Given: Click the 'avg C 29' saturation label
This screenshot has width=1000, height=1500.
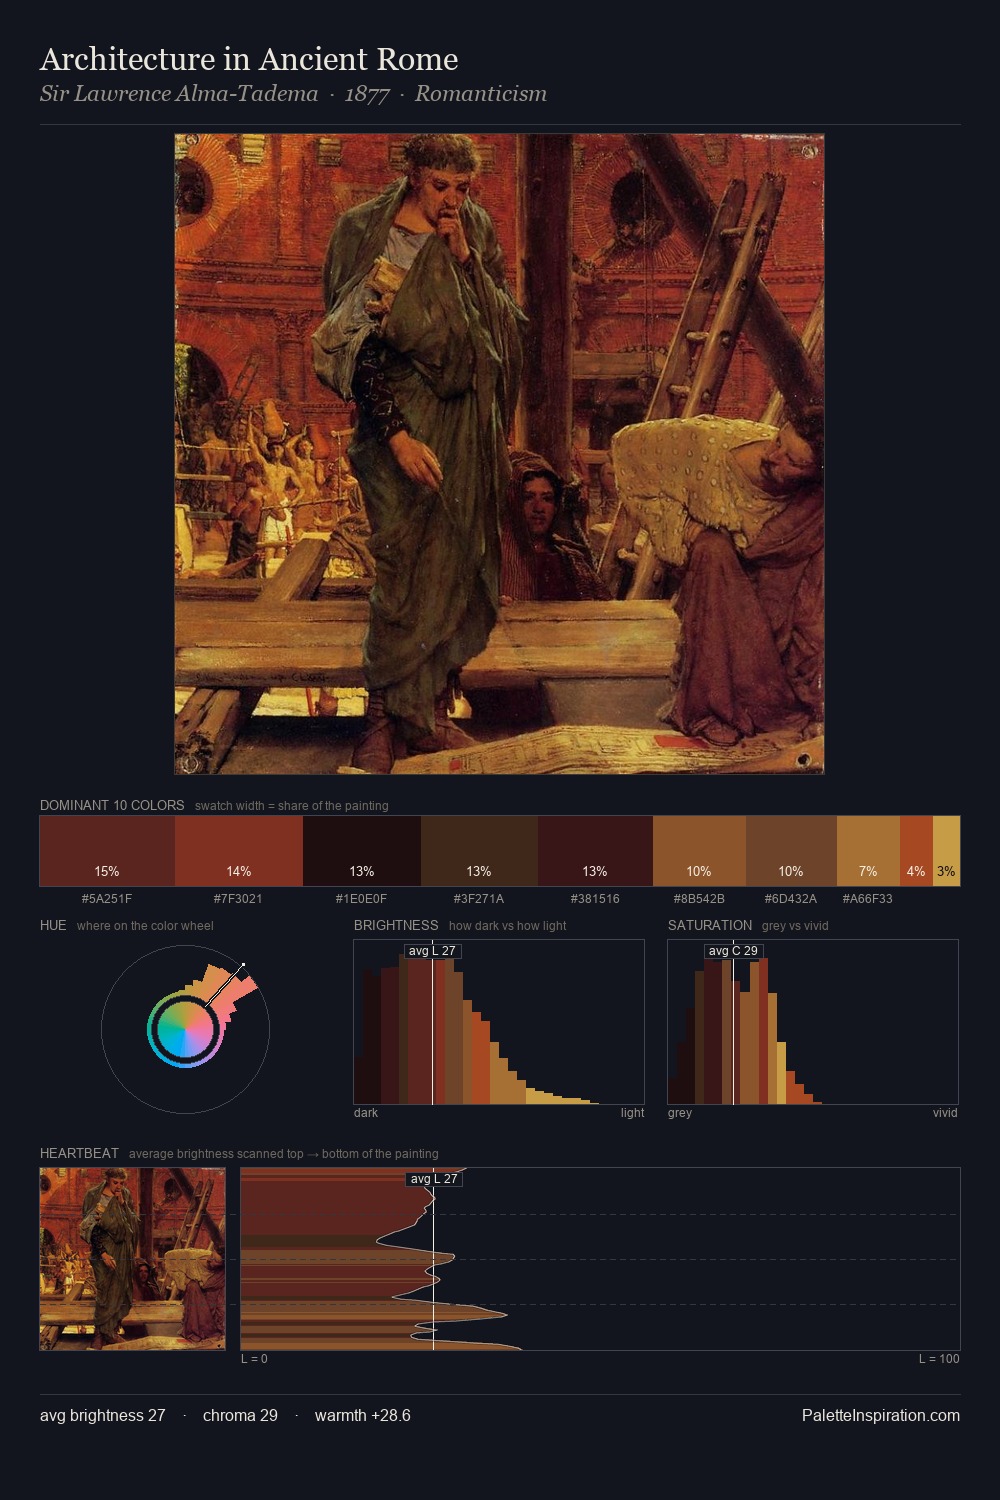Looking at the screenshot, I should click(x=733, y=951).
